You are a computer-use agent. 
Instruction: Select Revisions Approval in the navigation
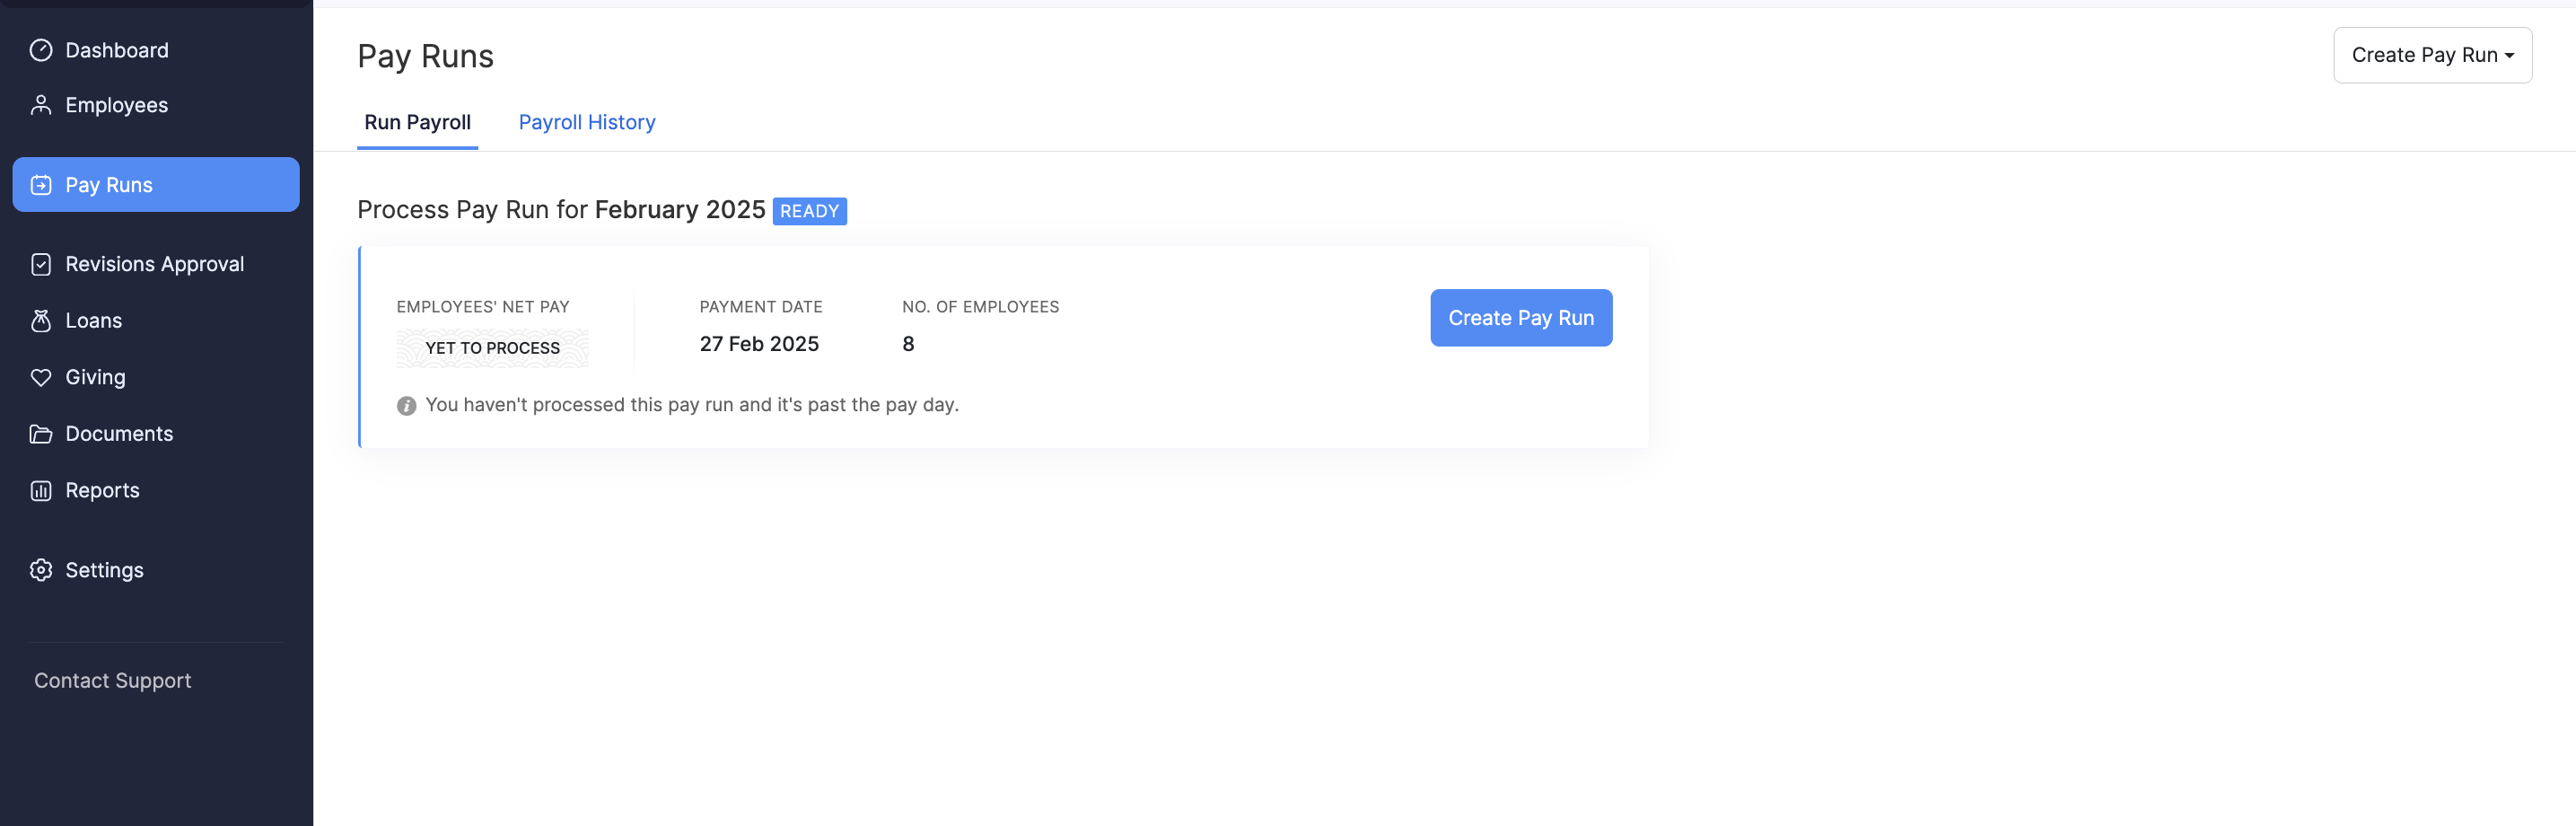tap(154, 263)
